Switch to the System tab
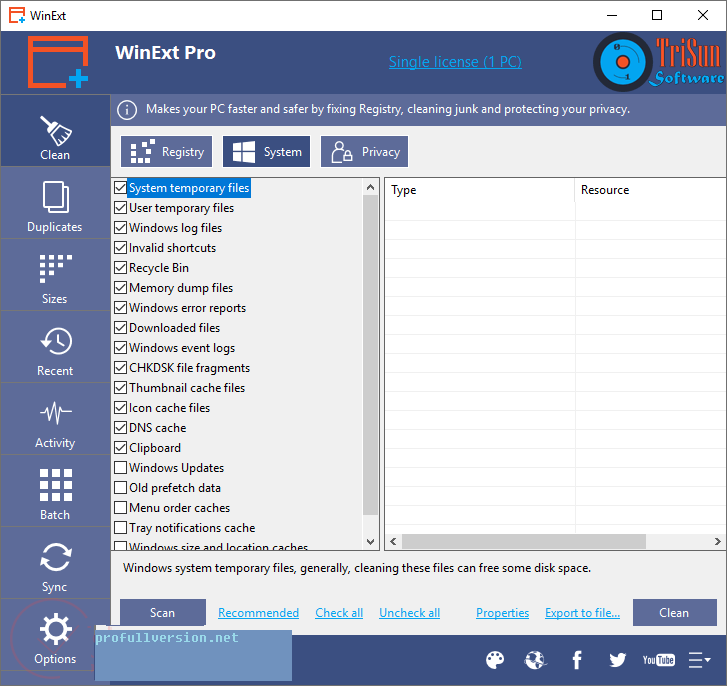This screenshot has height=686, width=727. [267, 152]
